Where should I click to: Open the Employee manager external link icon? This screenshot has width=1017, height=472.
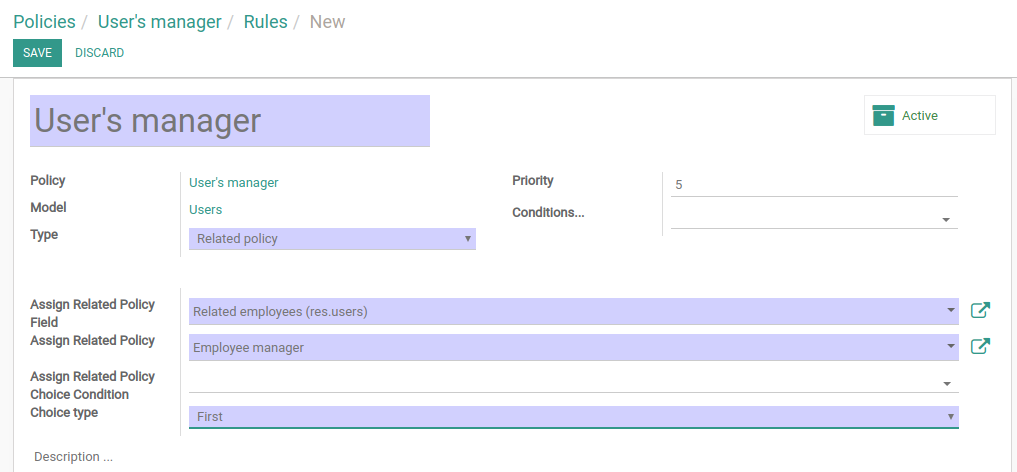click(980, 346)
